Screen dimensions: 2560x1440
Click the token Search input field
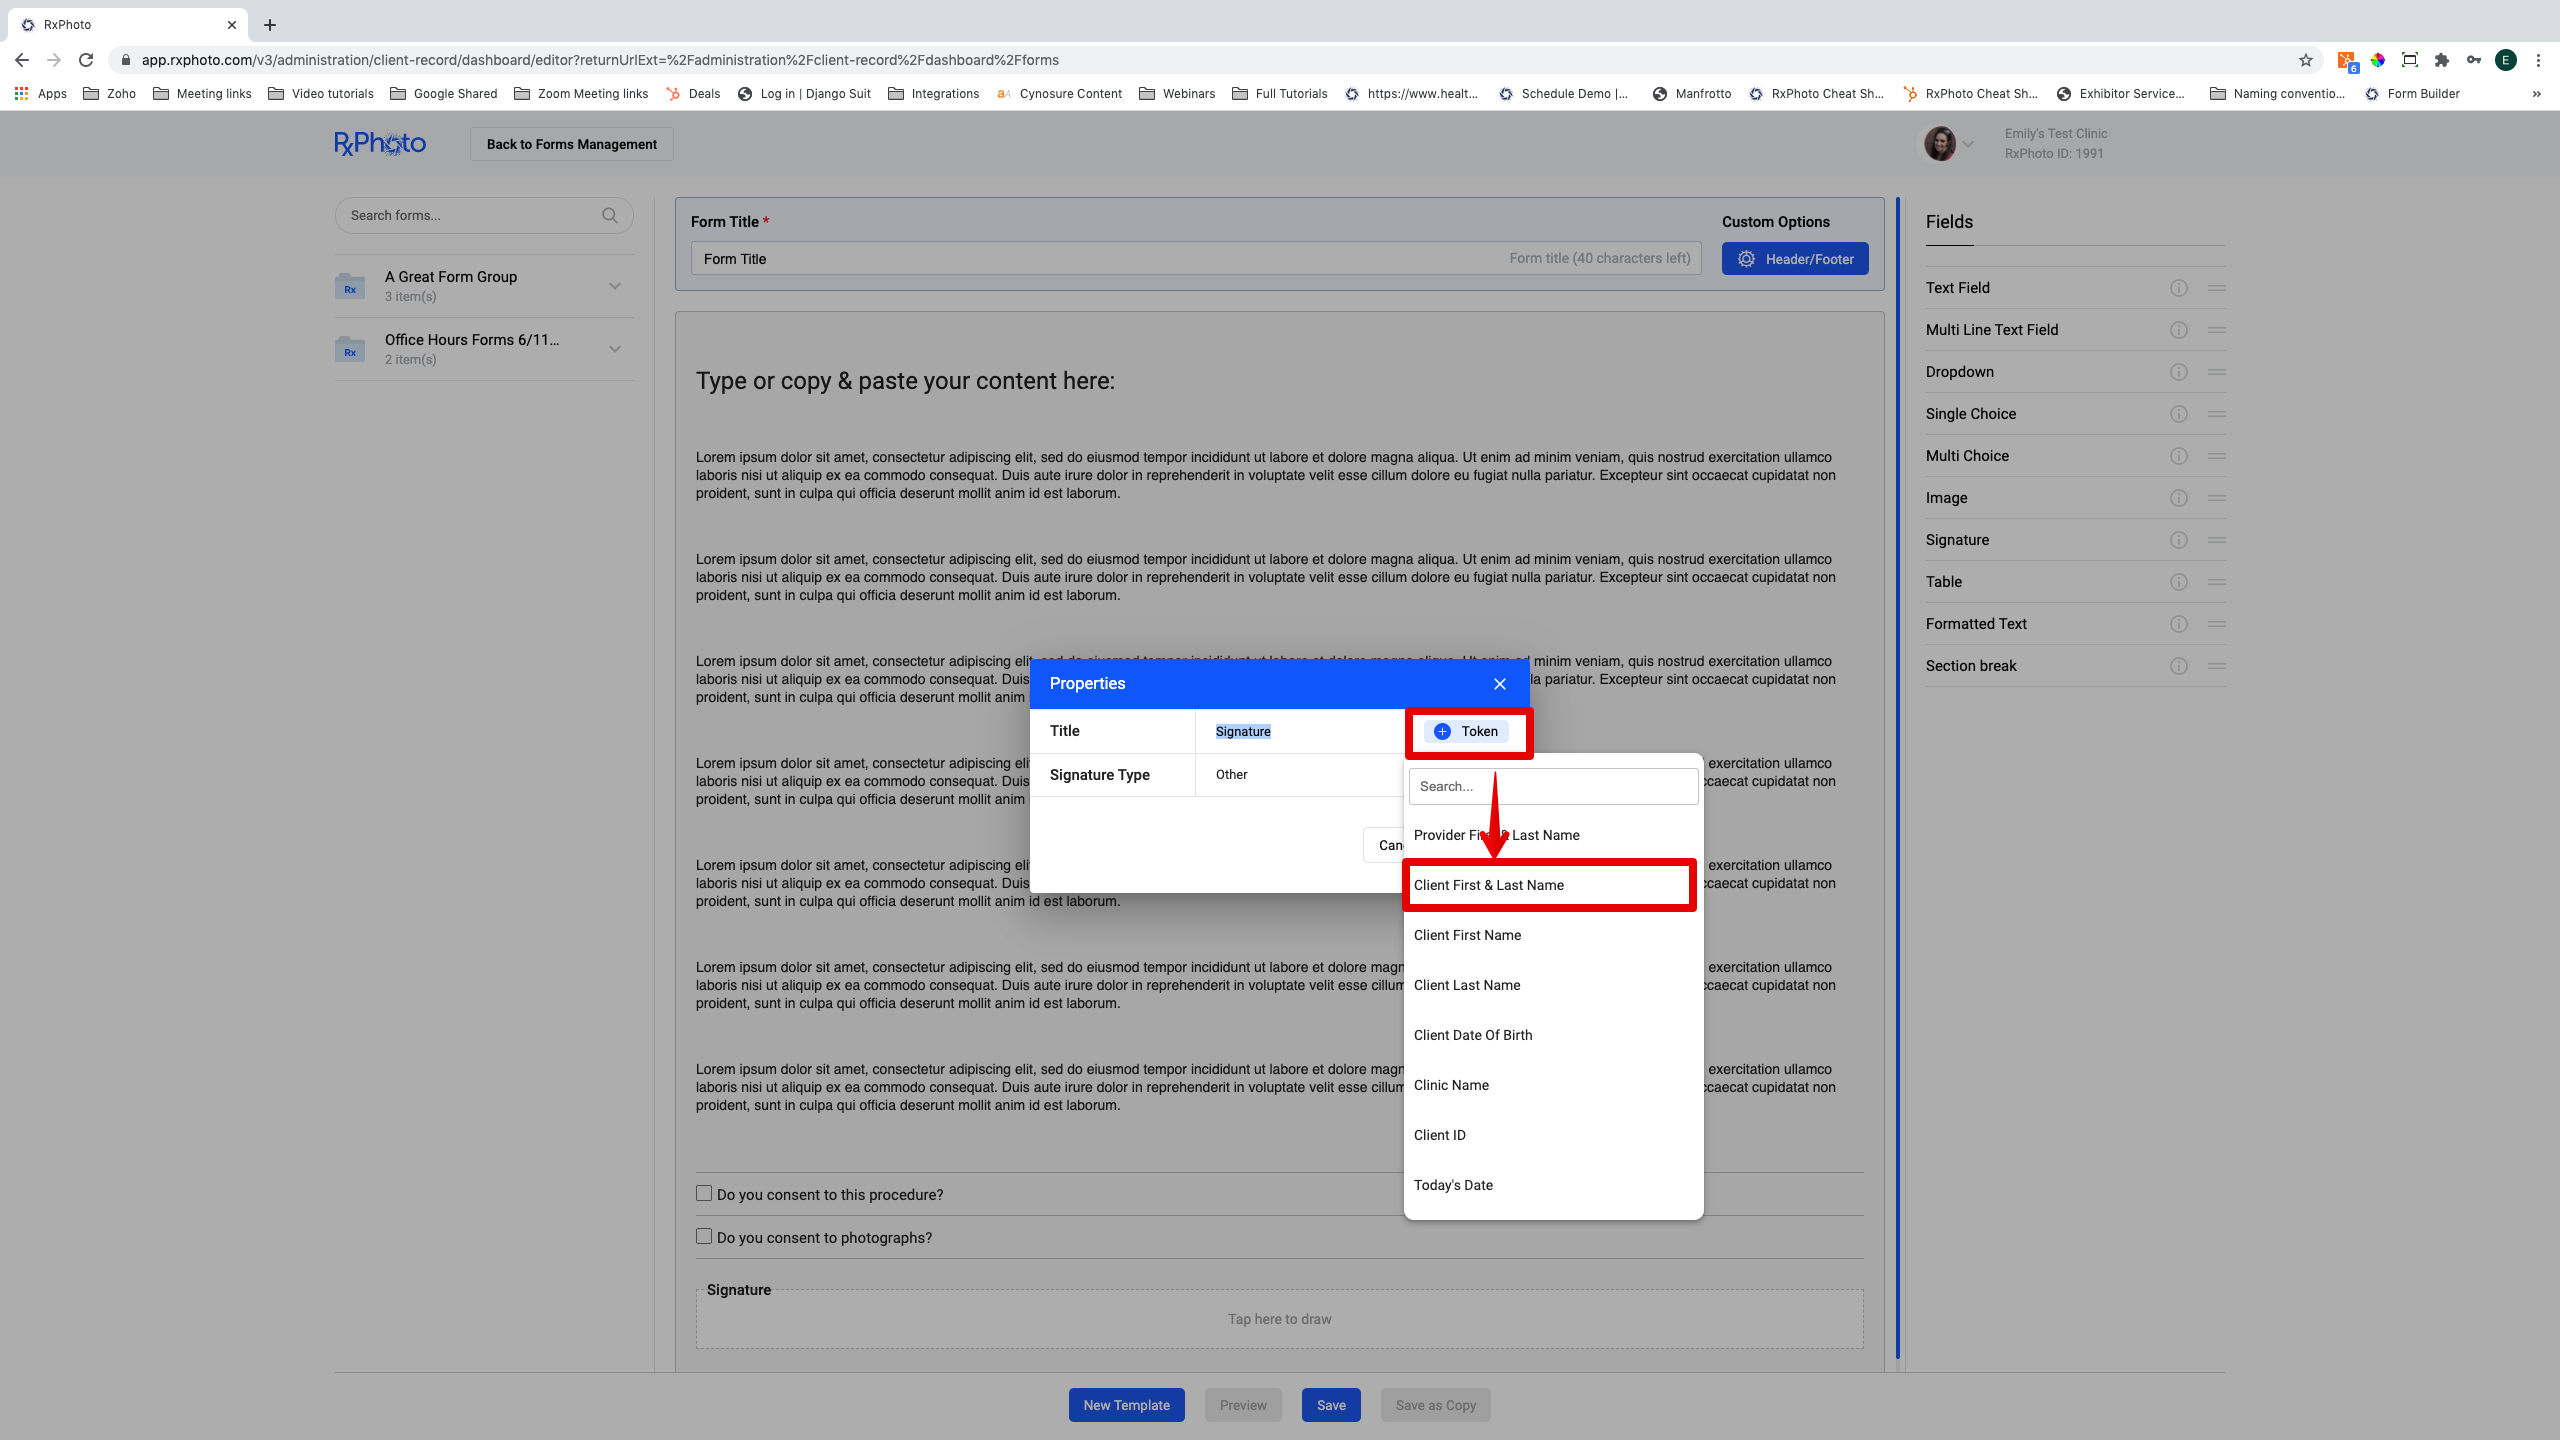click(x=1552, y=787)
